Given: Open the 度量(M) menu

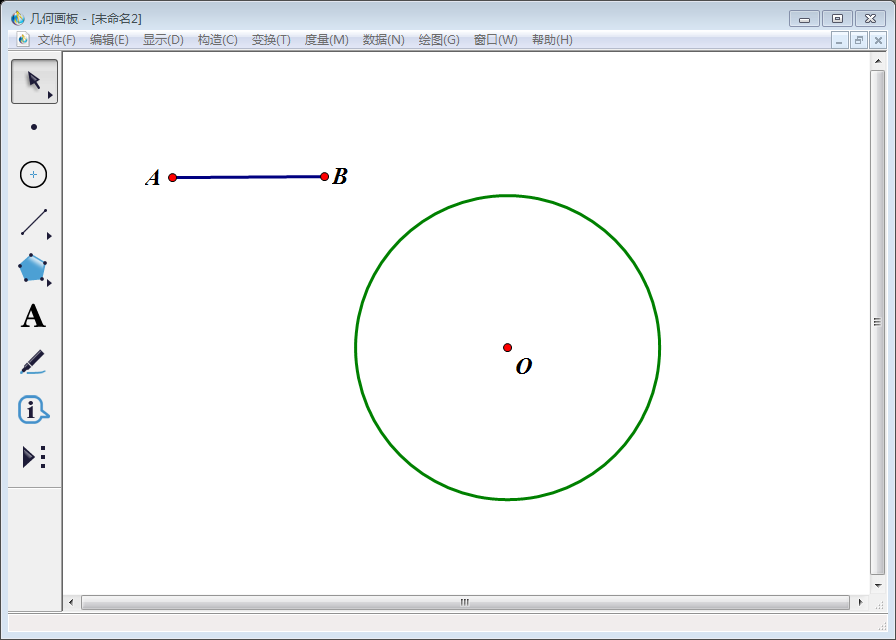Looking at the screenshot, I should pyautogui.click(x=326, y=40).
